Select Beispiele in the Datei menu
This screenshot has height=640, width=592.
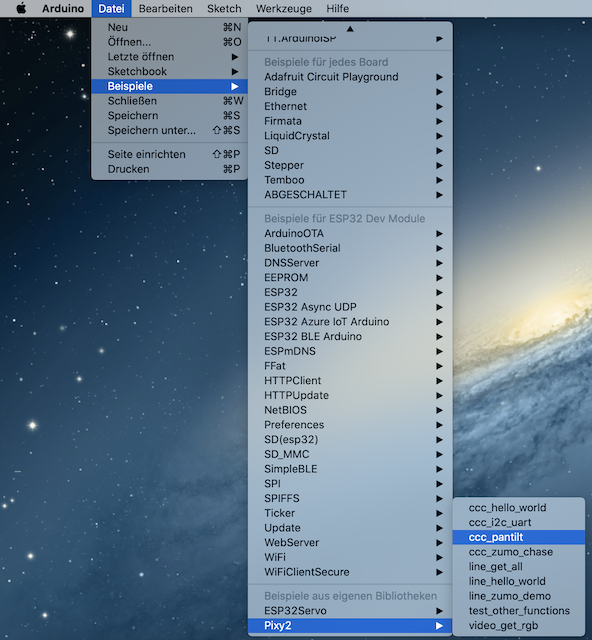tap(169, 86)
